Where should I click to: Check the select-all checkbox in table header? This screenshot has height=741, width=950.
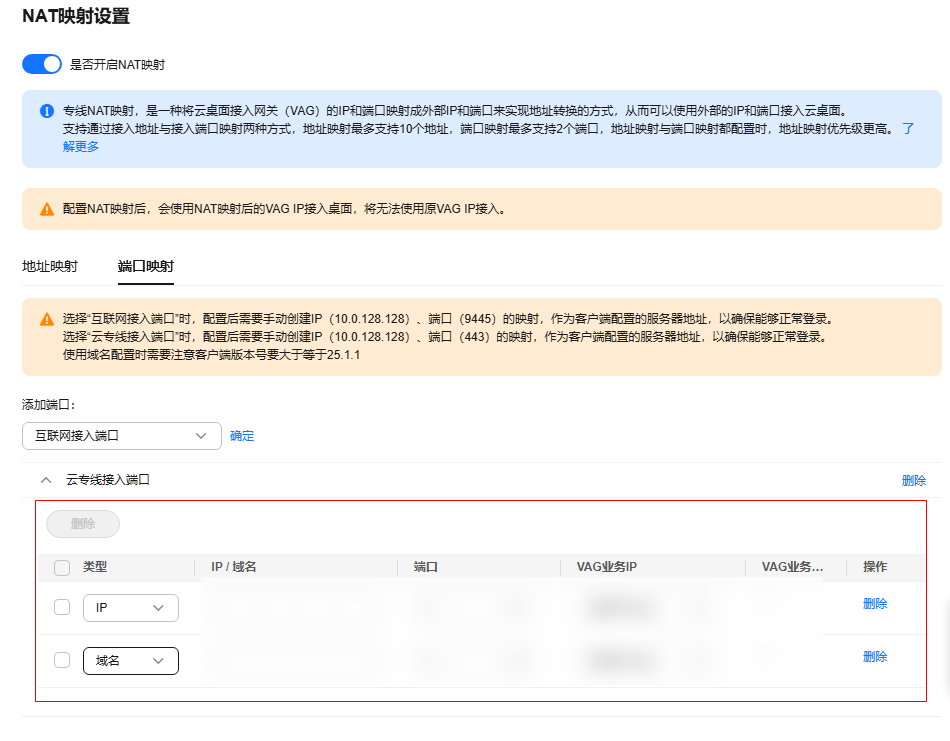(62, 568)
